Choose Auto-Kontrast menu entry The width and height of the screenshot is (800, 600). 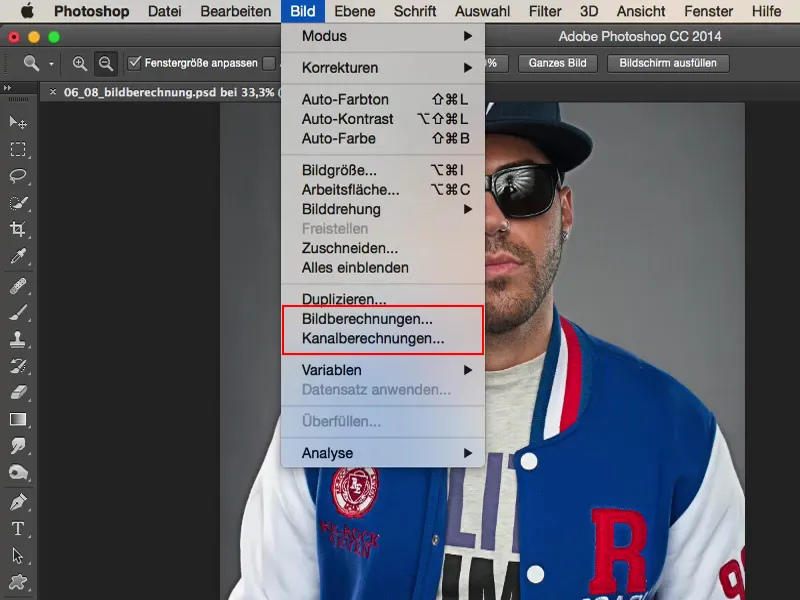tap(383, 119)
